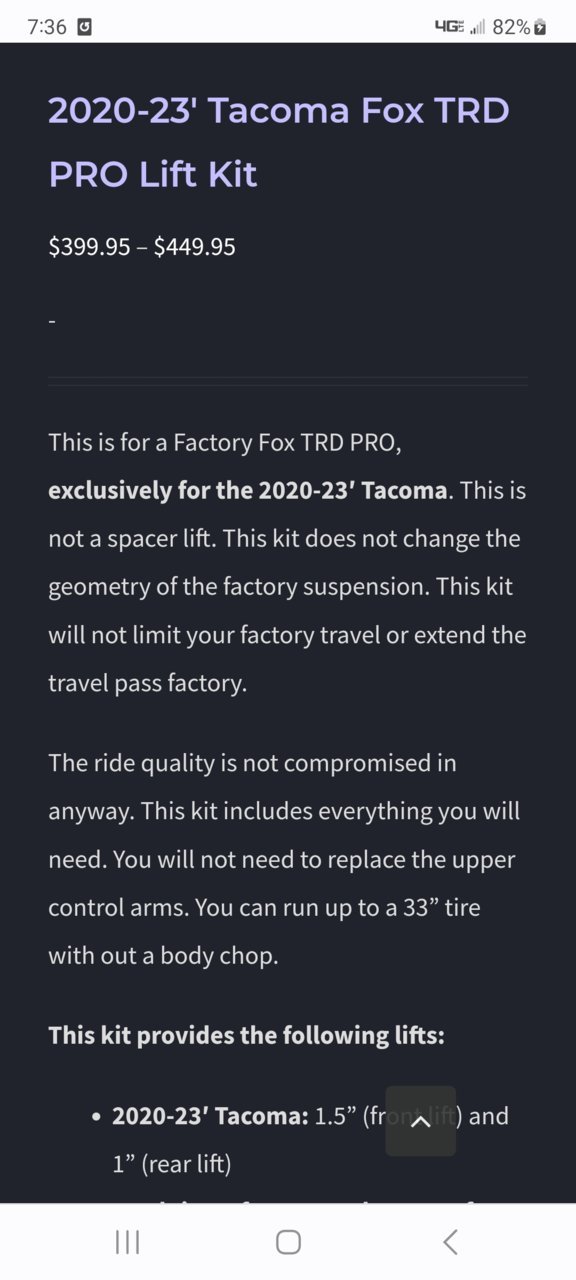Tap the 4G LTE network indicator
Screen dimensions: 576x1280
point(449,27)
